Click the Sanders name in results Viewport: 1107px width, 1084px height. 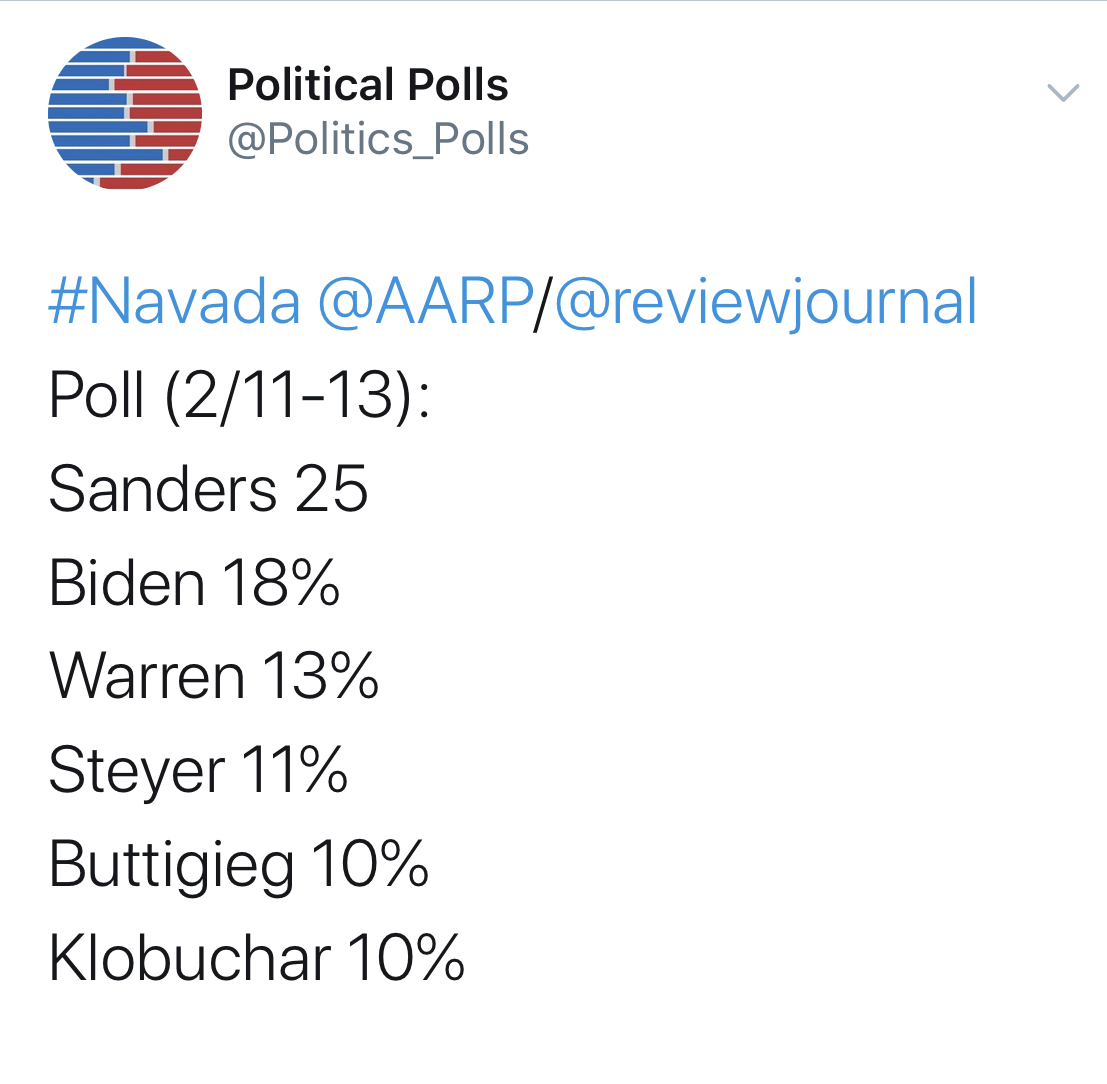[163, 489]
